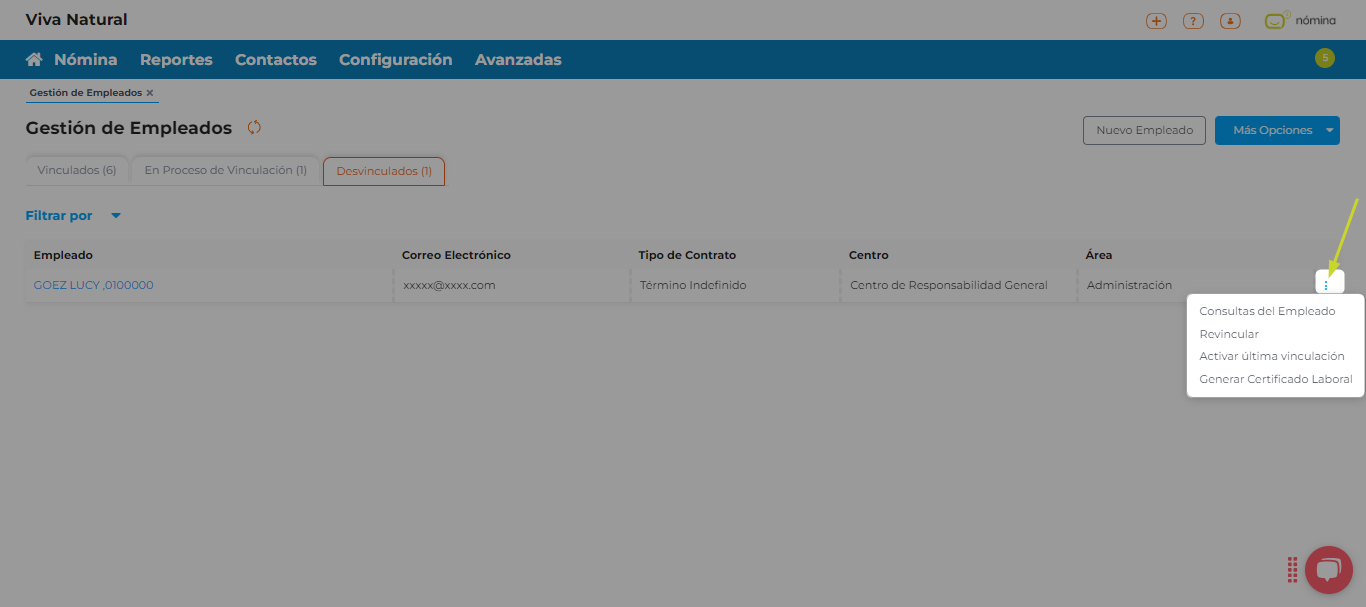Expand the Filtrar por dropdown
The image size is (1366, 607).
115,216
